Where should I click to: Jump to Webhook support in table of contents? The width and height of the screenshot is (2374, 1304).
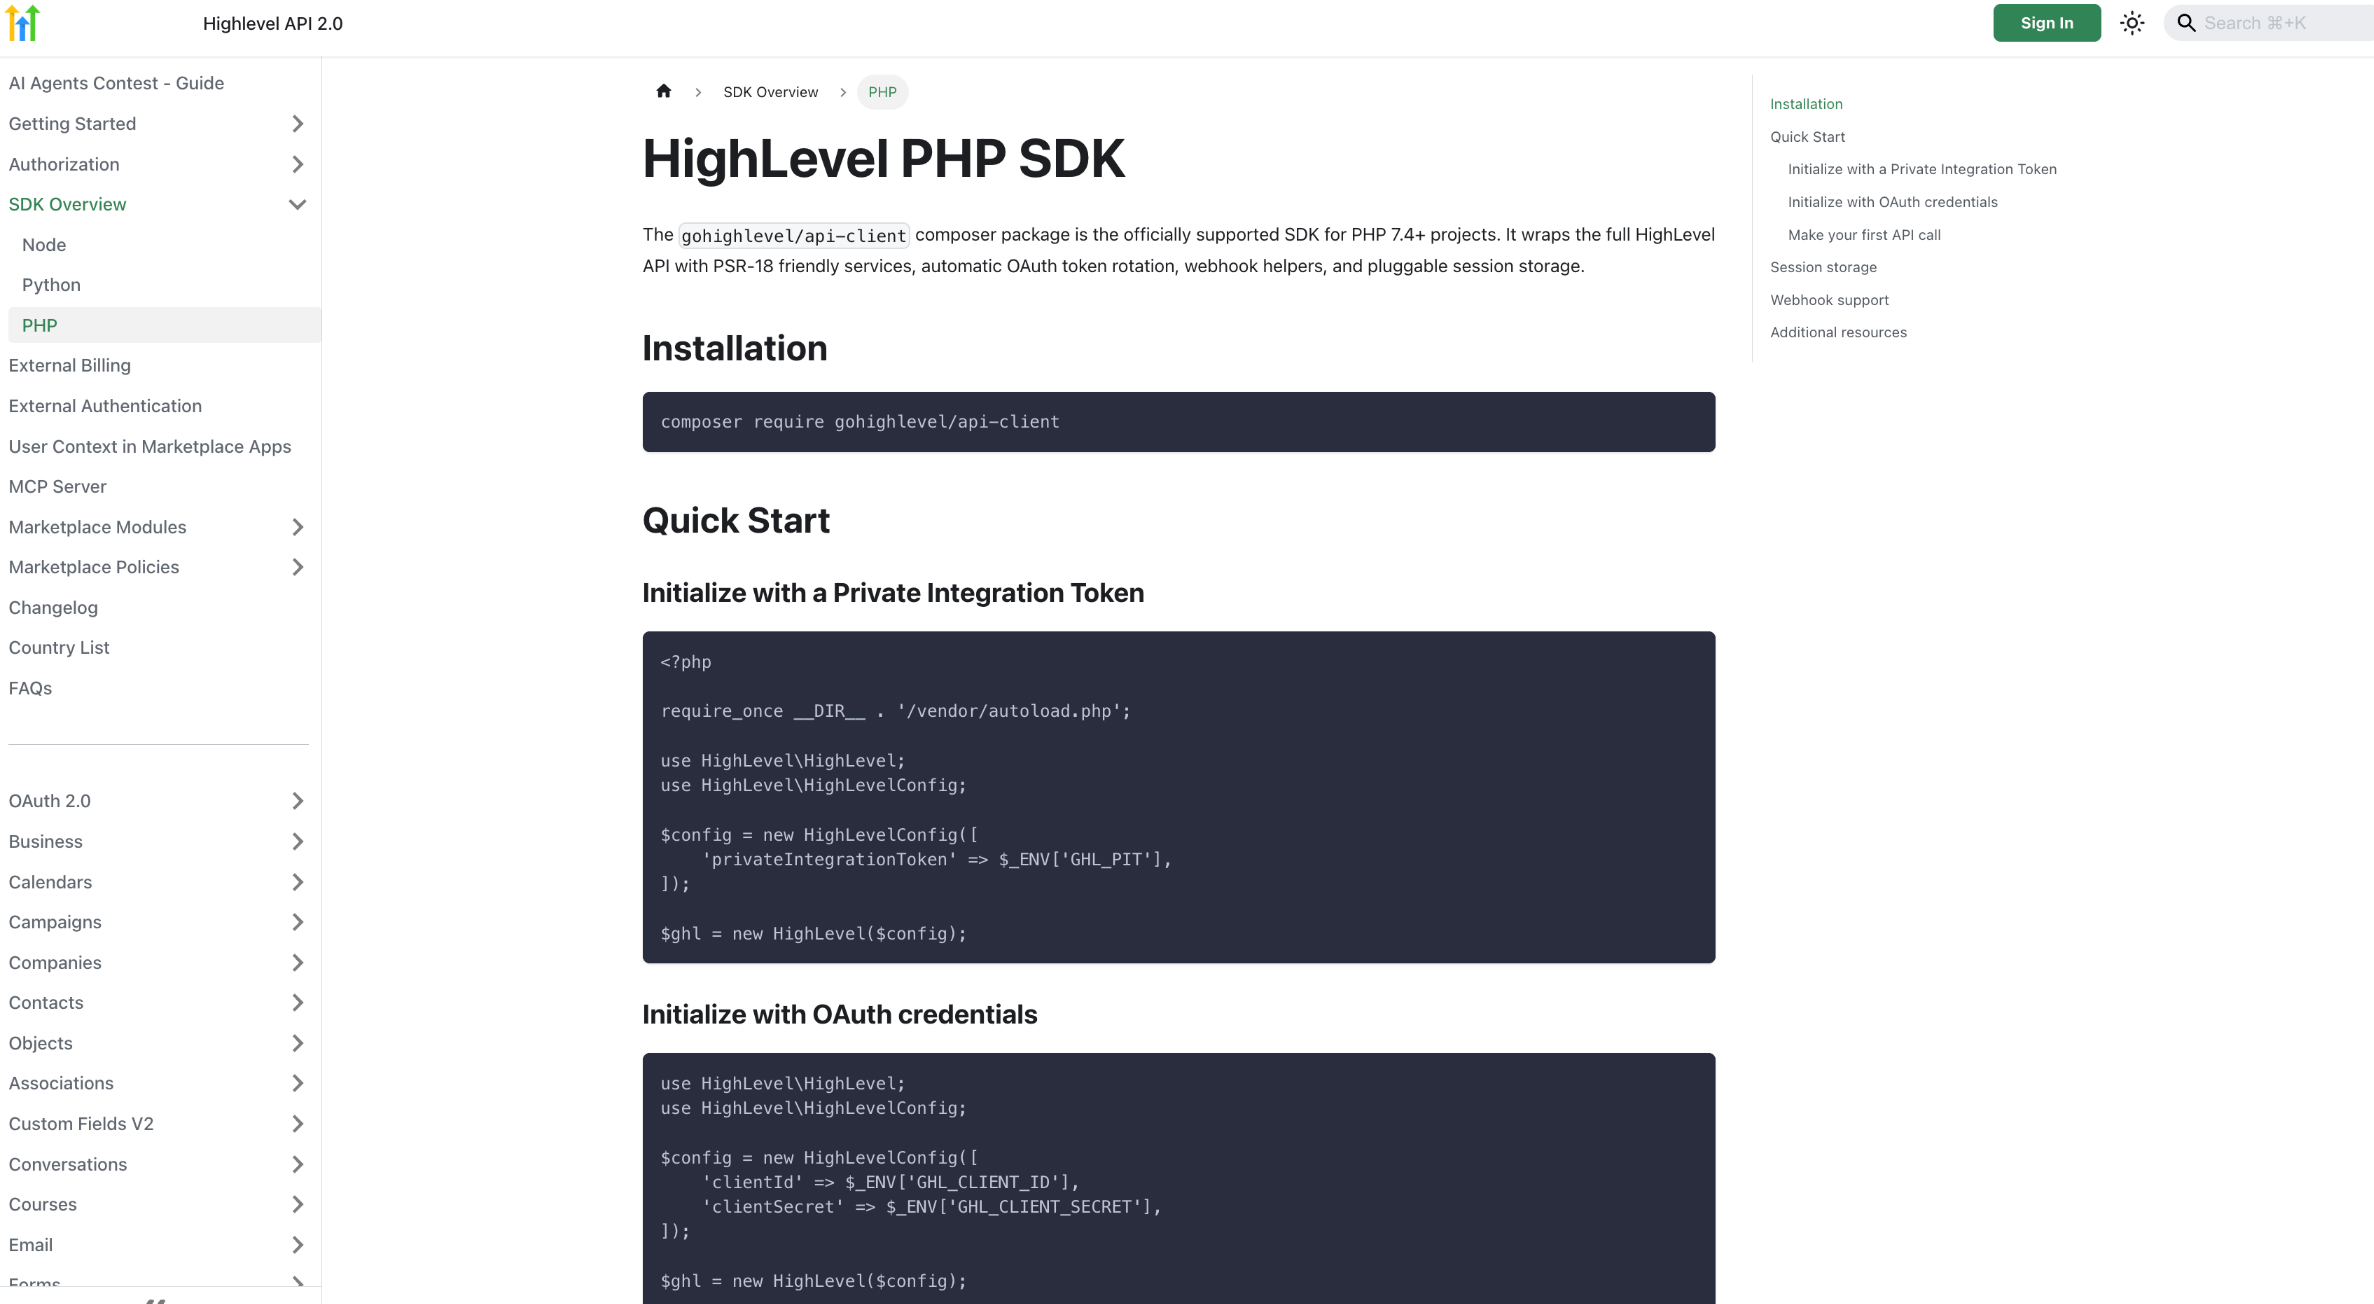[1829, 300]
